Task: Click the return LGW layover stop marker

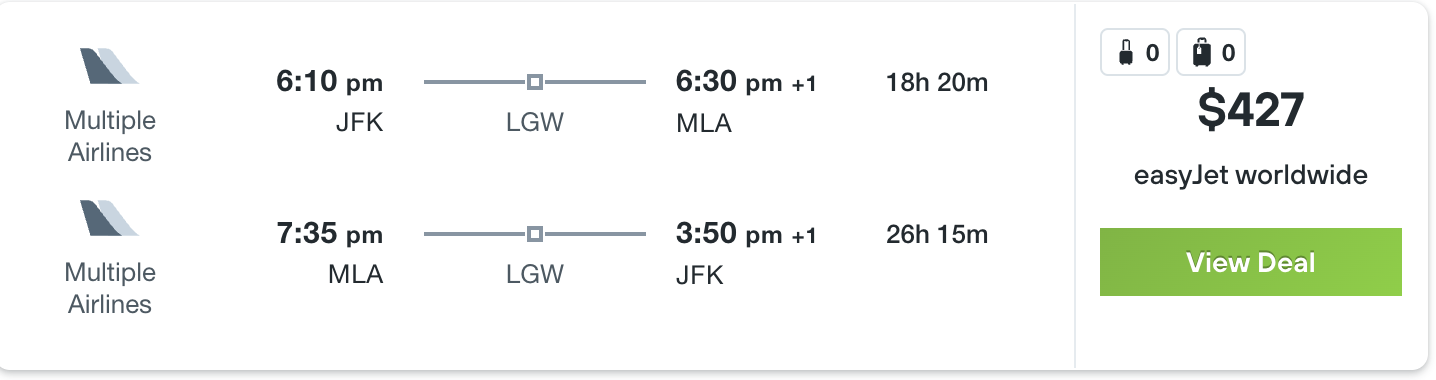Action: pos(535,233)
